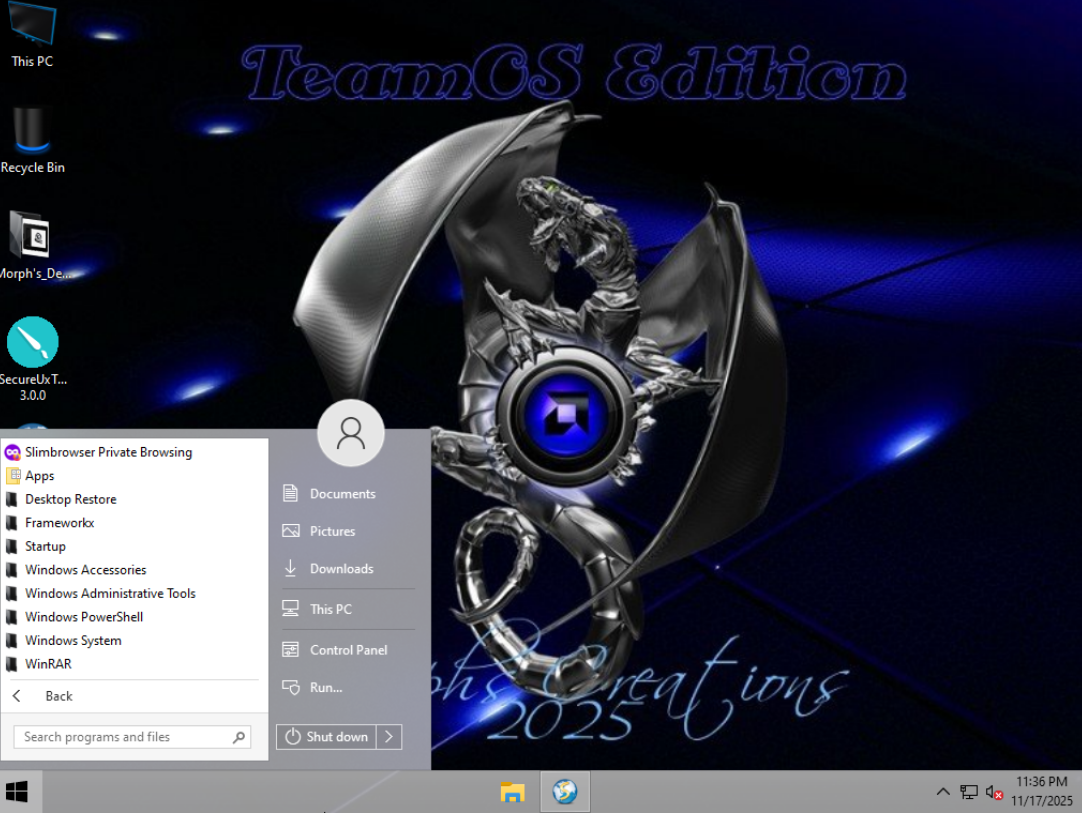Open the Slimbrowser taskbar icon
Image resolution: width=1082 pixels, height=813 pixels.
[564, 792]
